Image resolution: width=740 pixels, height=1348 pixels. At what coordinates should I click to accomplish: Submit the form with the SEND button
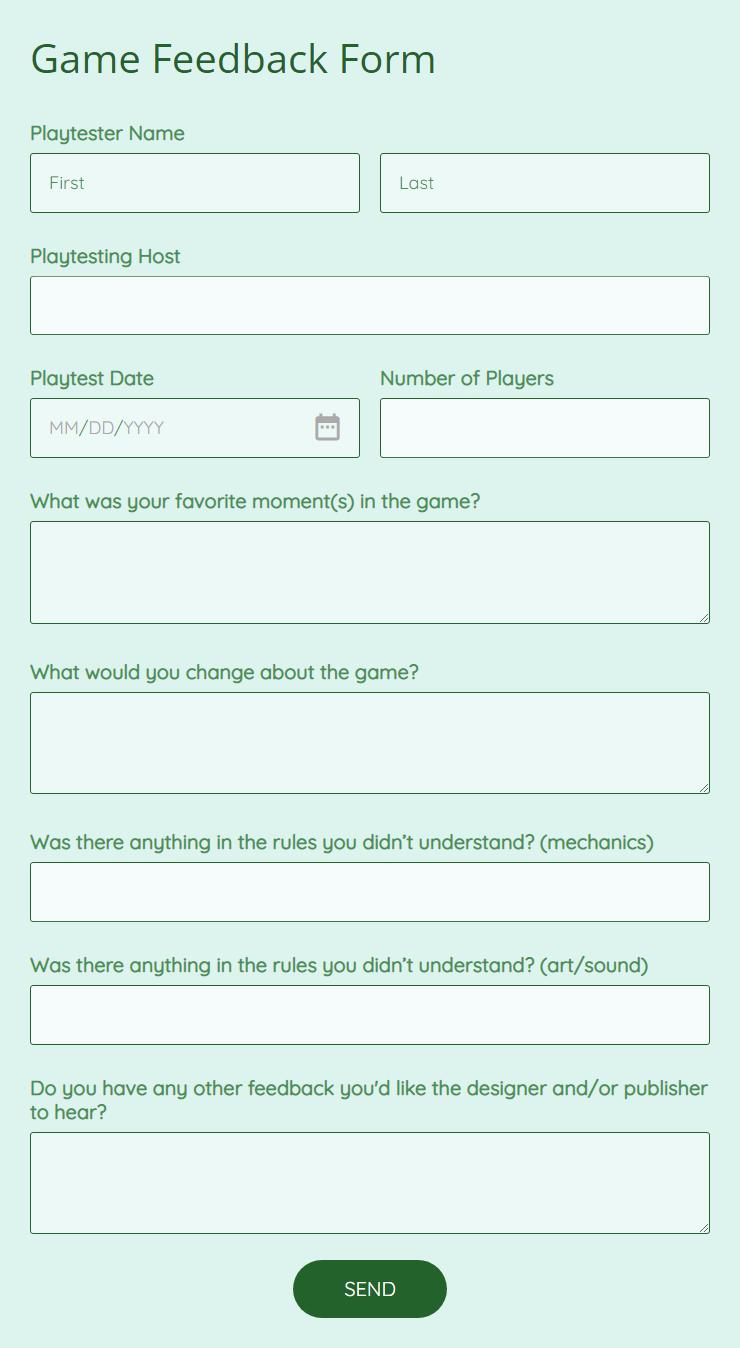(x=370, y=1289)
